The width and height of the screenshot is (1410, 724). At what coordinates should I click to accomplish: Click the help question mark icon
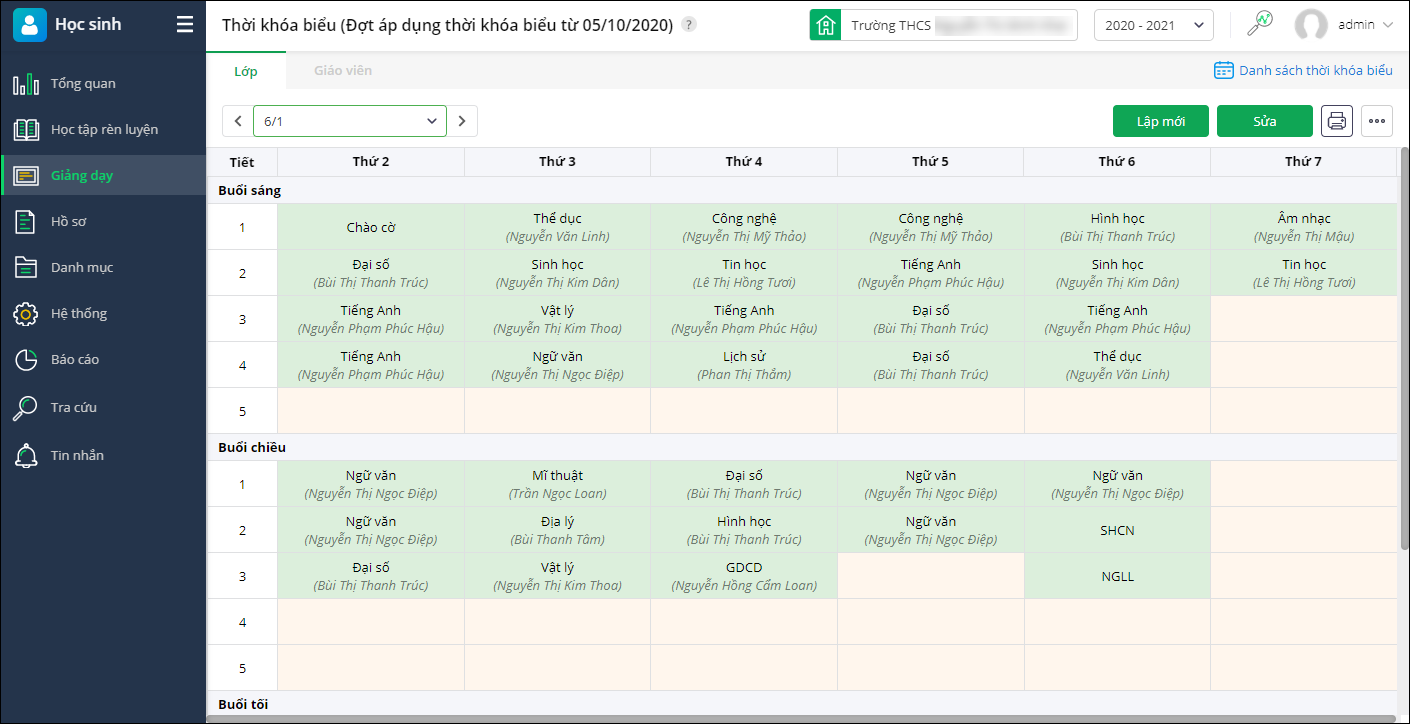(x=689, y=25)
